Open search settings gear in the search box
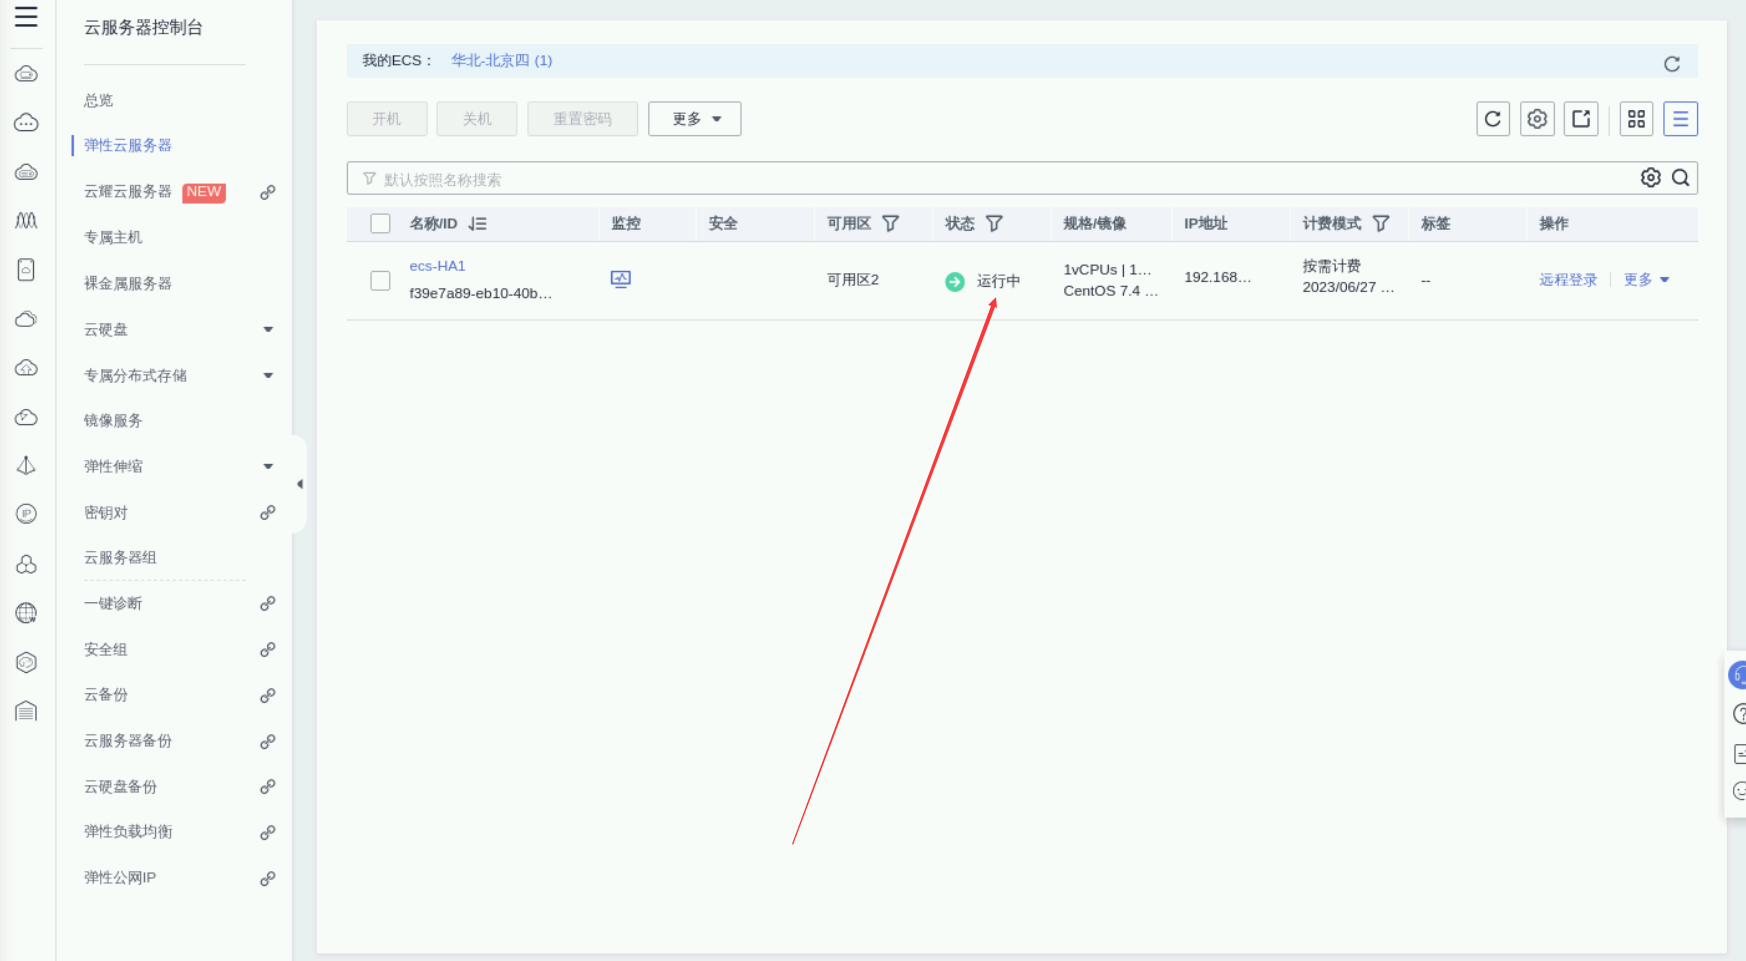Viewport: 1746px width, 961px height. [x=1651, y=178]
